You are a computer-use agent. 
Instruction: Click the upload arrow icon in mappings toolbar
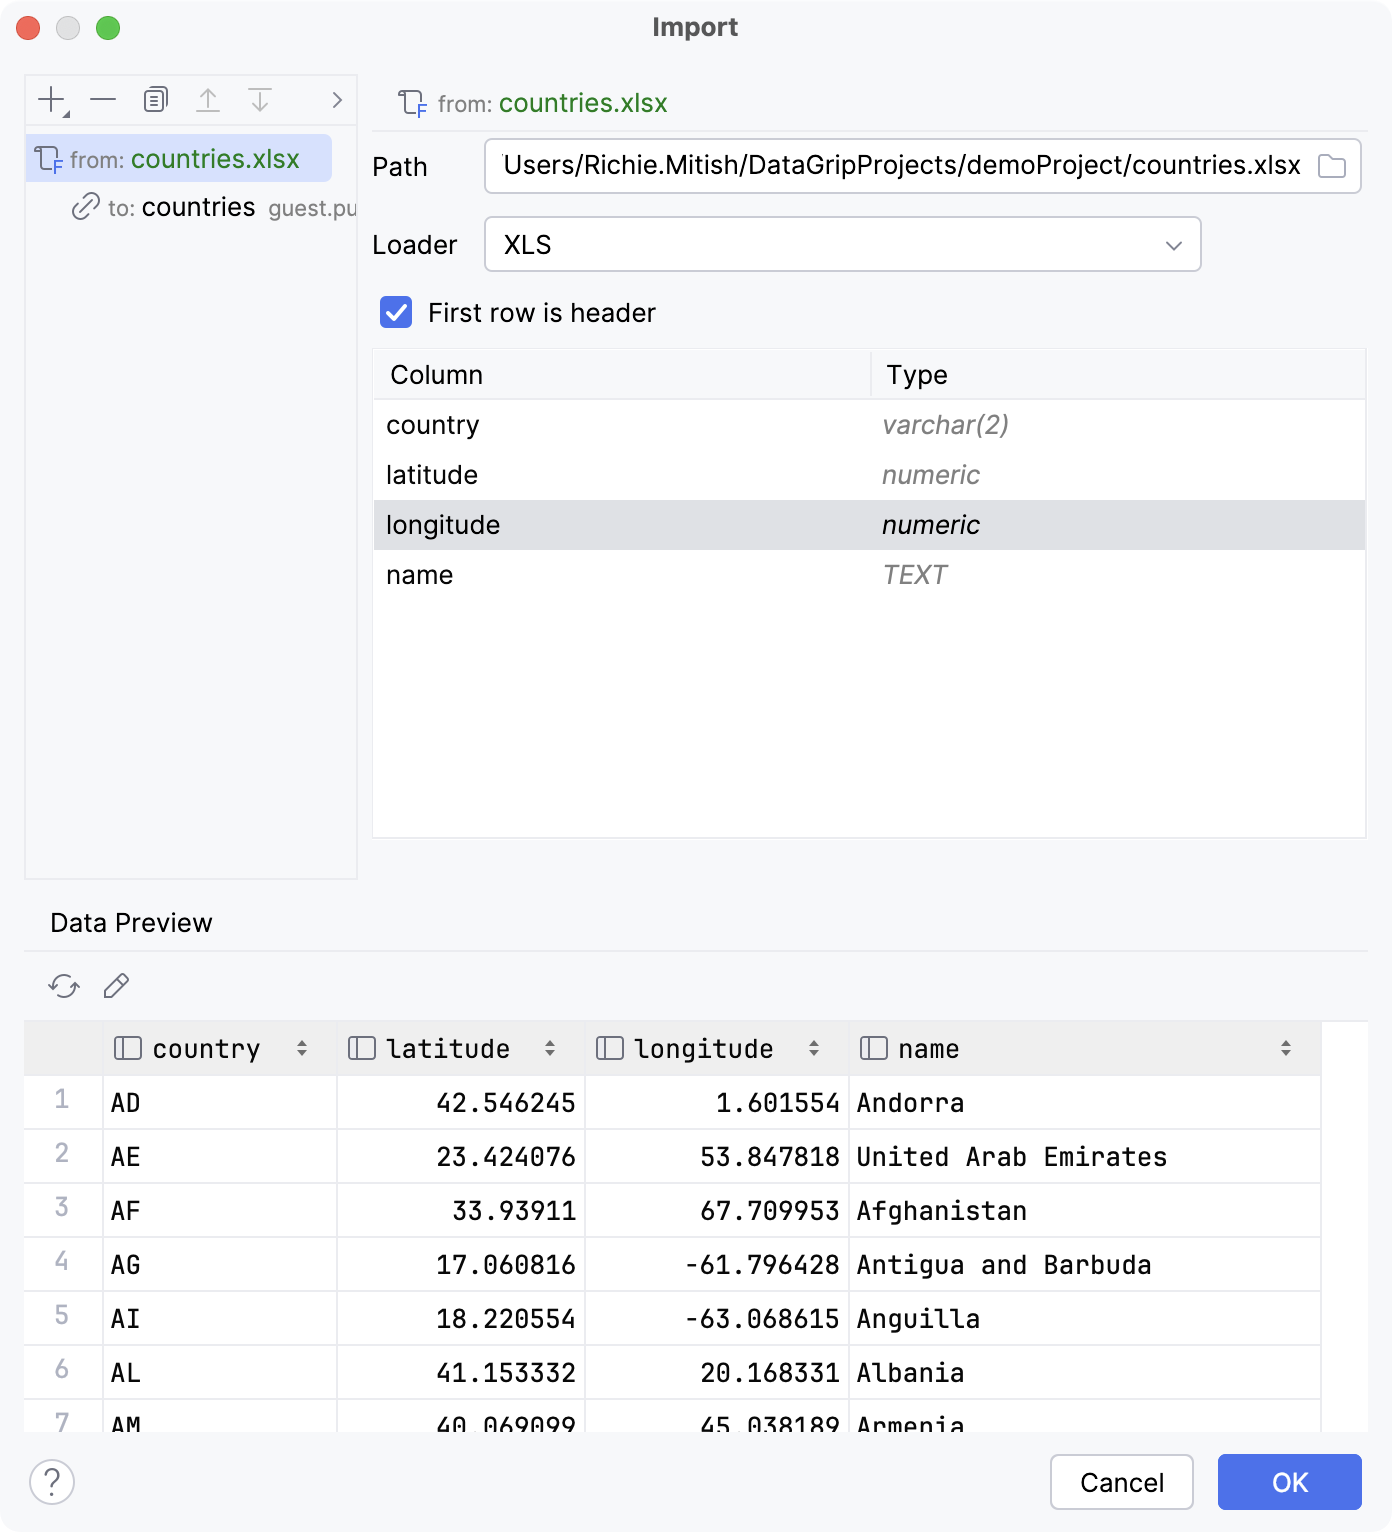coord(208,100)
